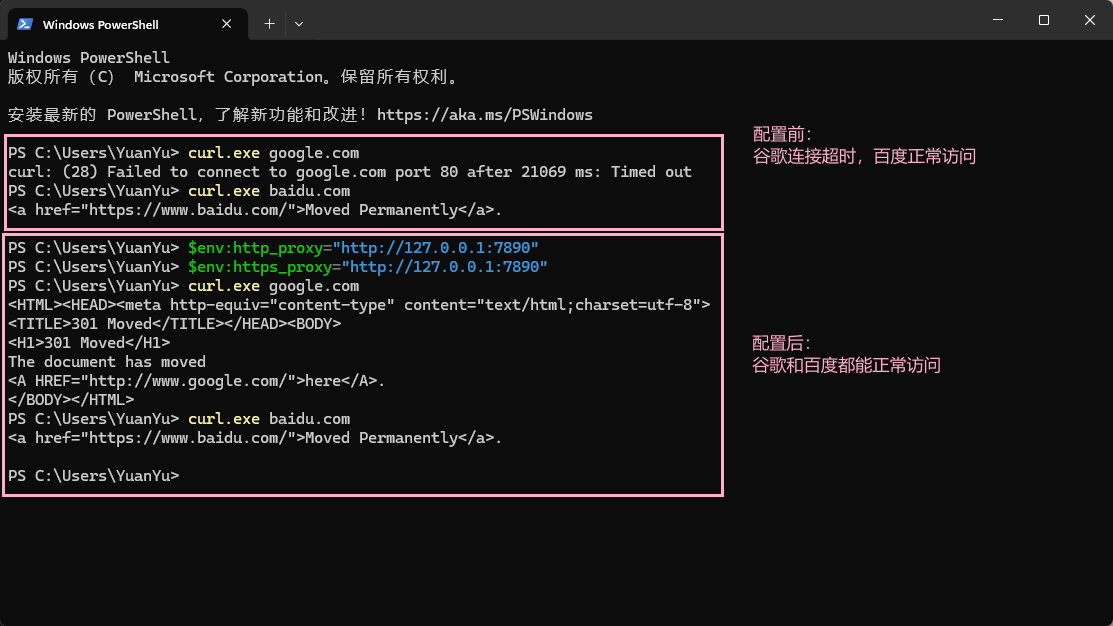Viewport: 1113px width, 626px height.
Task: Open a new tab with plus button
Action: (x=269, y=23)
